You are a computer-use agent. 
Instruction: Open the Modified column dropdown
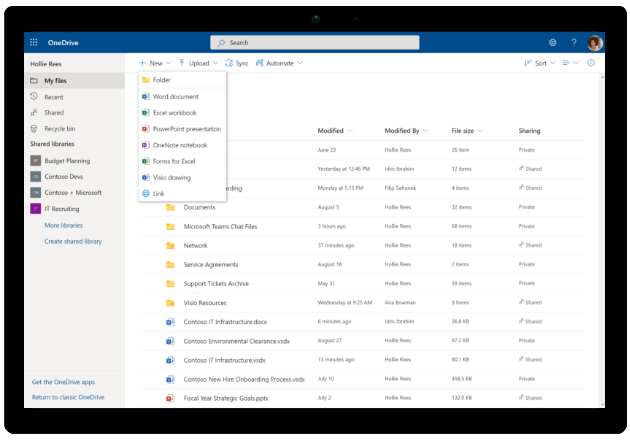tap(350, 131)
